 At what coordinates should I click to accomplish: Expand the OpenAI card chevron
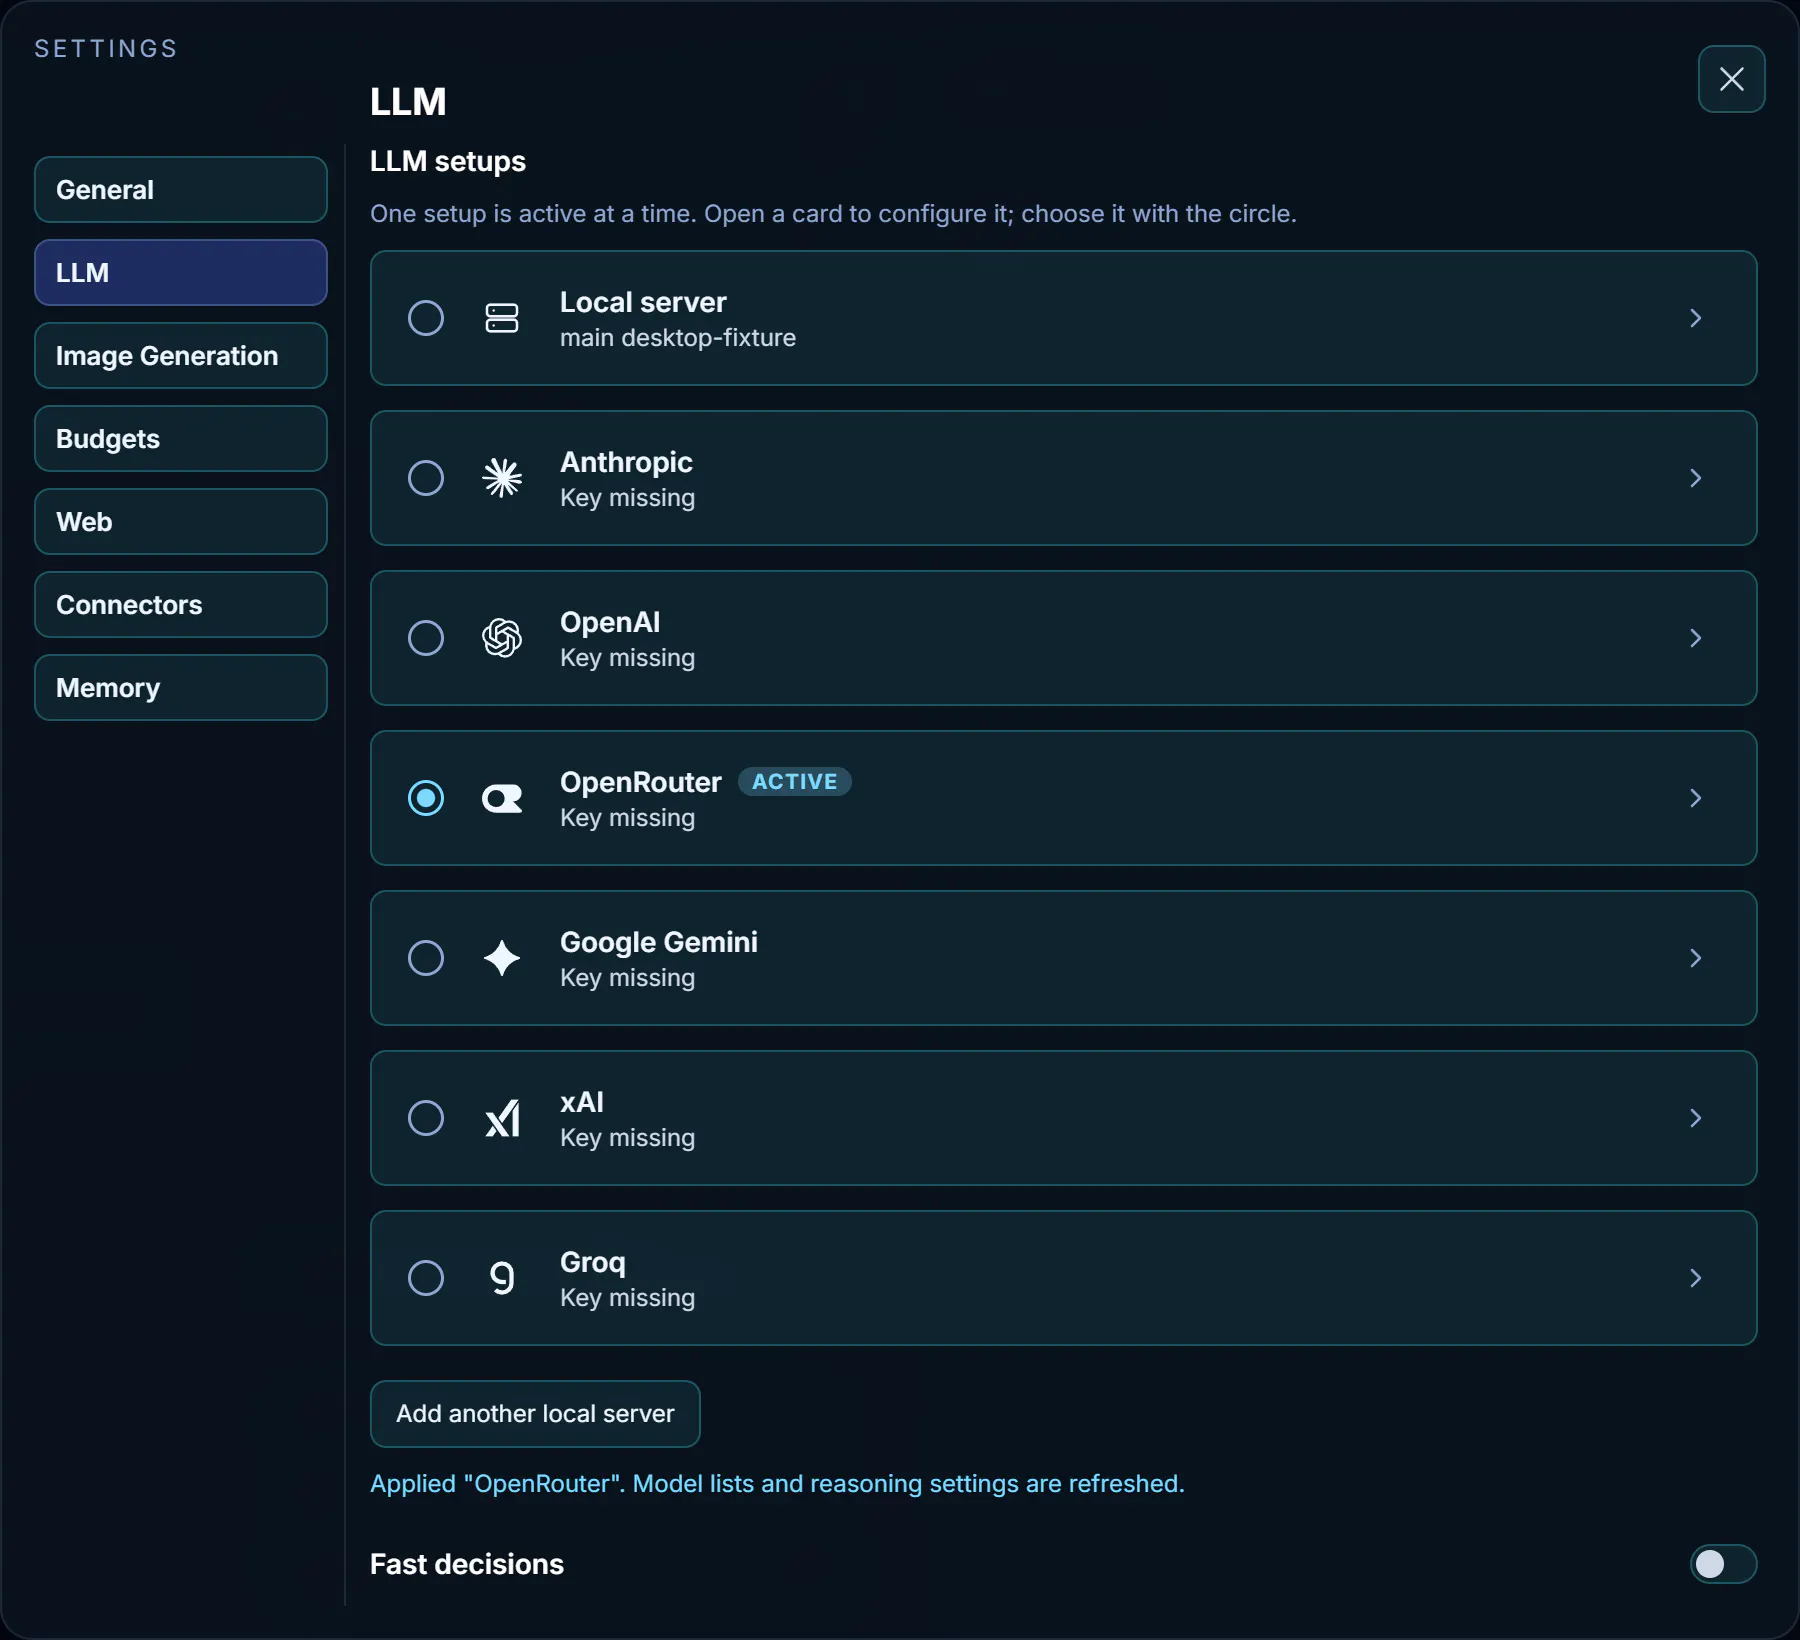click(1696, 638)
